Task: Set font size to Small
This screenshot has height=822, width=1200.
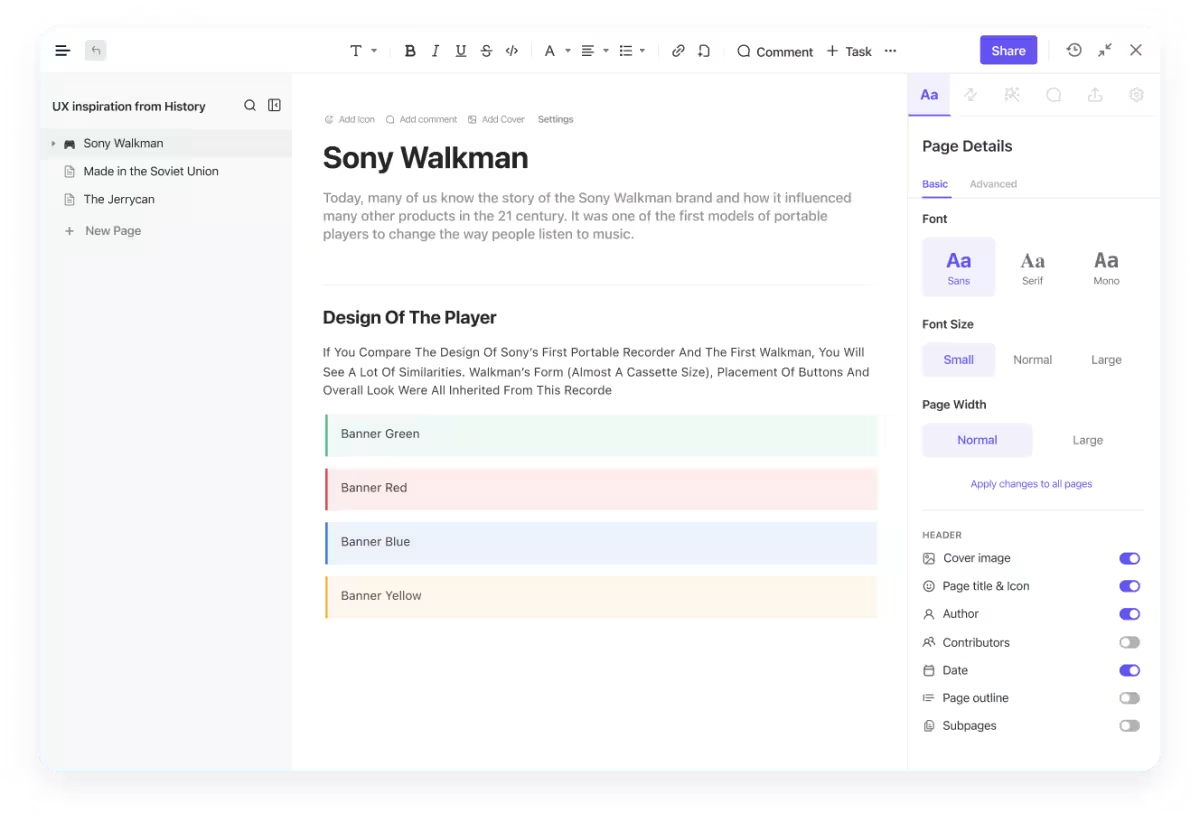Action: pyautogui.click(x=958, y=360)
